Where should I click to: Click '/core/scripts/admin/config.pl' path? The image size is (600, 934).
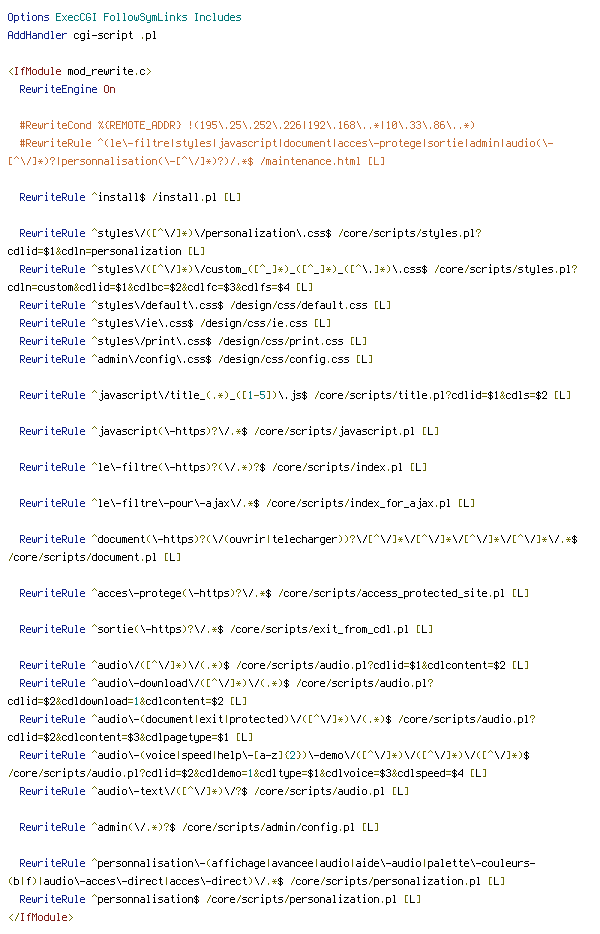(x=269, y=827)
